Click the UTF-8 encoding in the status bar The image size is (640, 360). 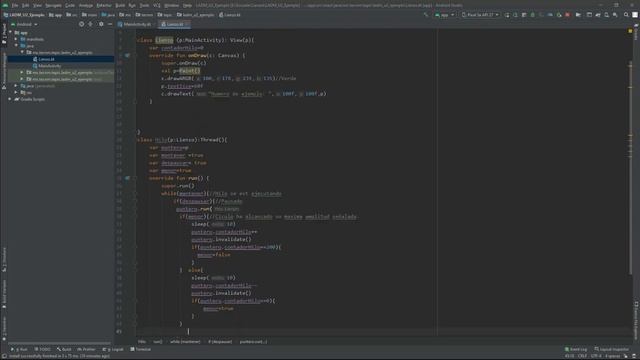point(596,356)
